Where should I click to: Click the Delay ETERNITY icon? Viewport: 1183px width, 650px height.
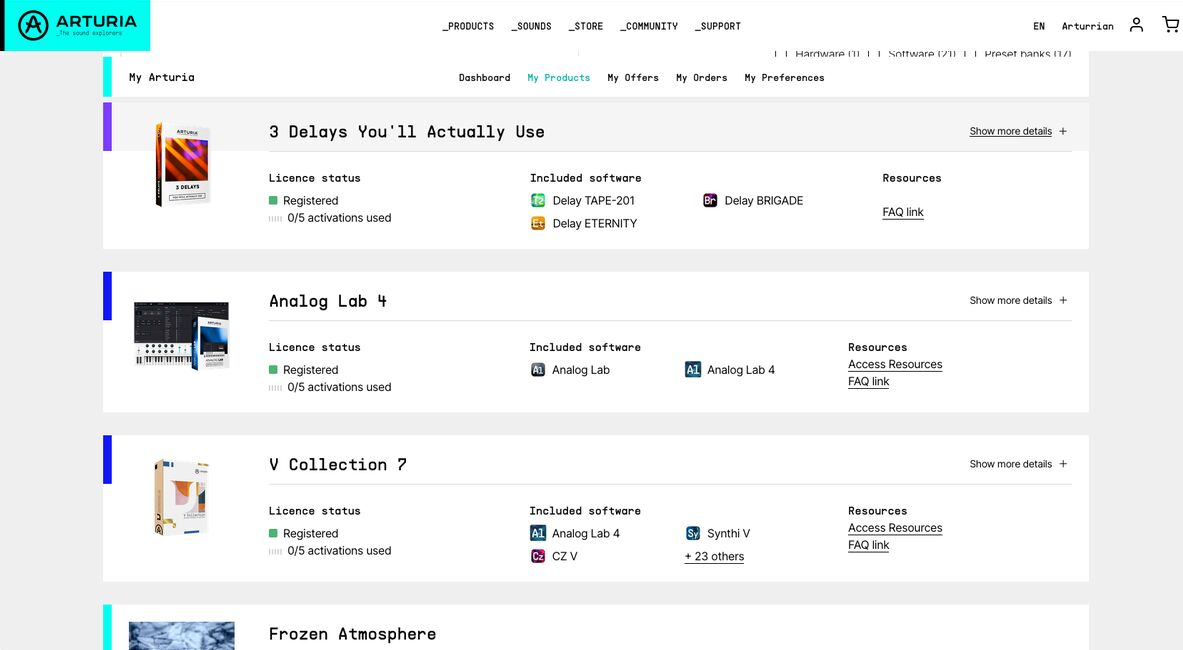click(538, 224)
